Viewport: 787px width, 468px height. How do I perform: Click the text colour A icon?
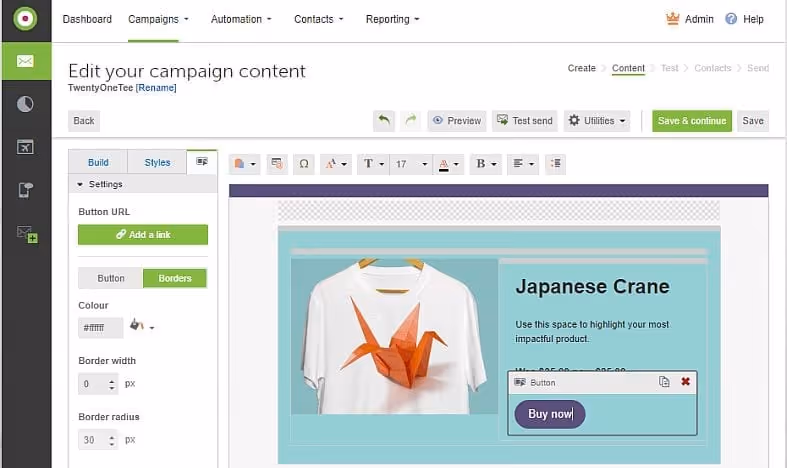443,164
